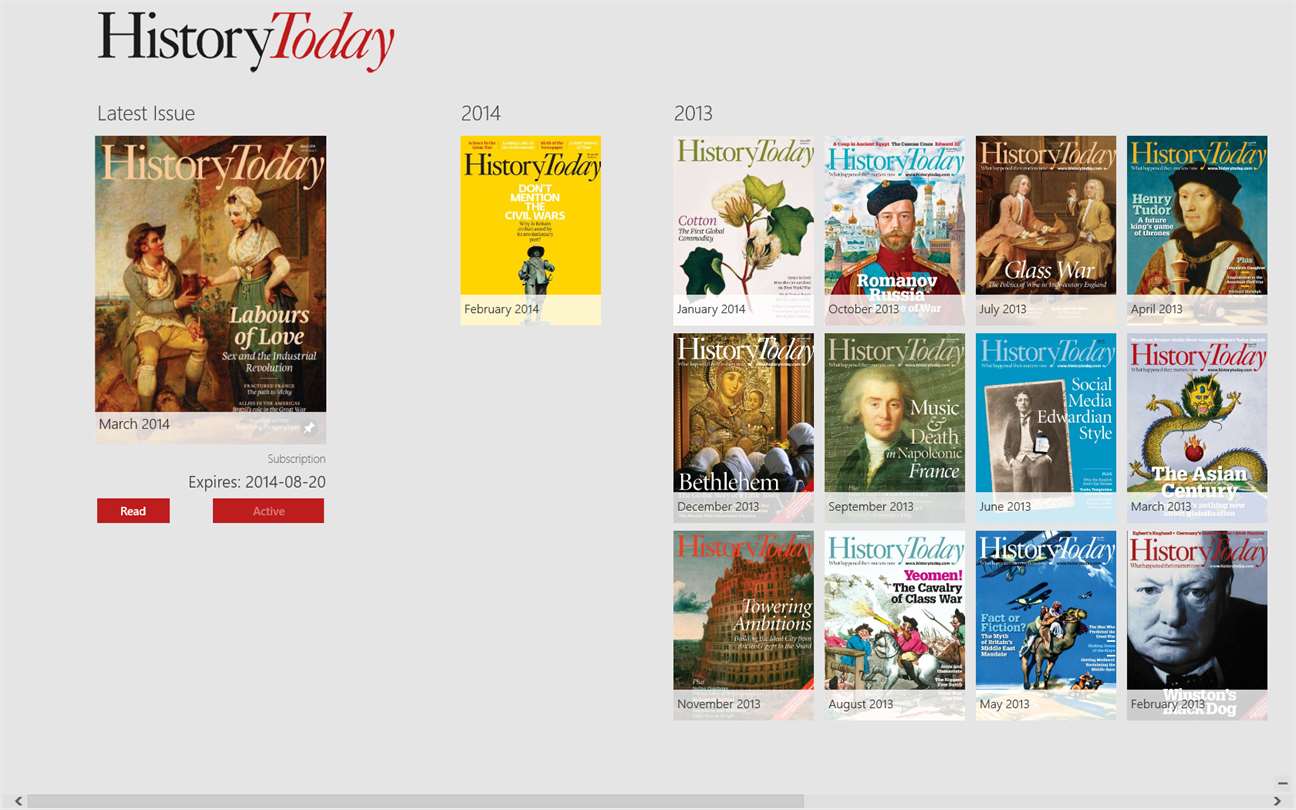Select the April 2013 Henry Tudor cover

point(1197,230)
